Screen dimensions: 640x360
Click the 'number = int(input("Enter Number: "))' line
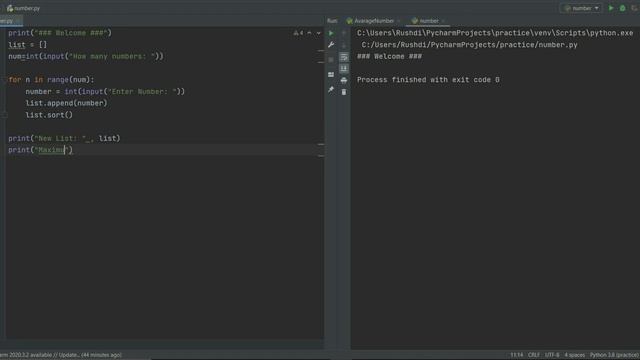coord(105,92)
